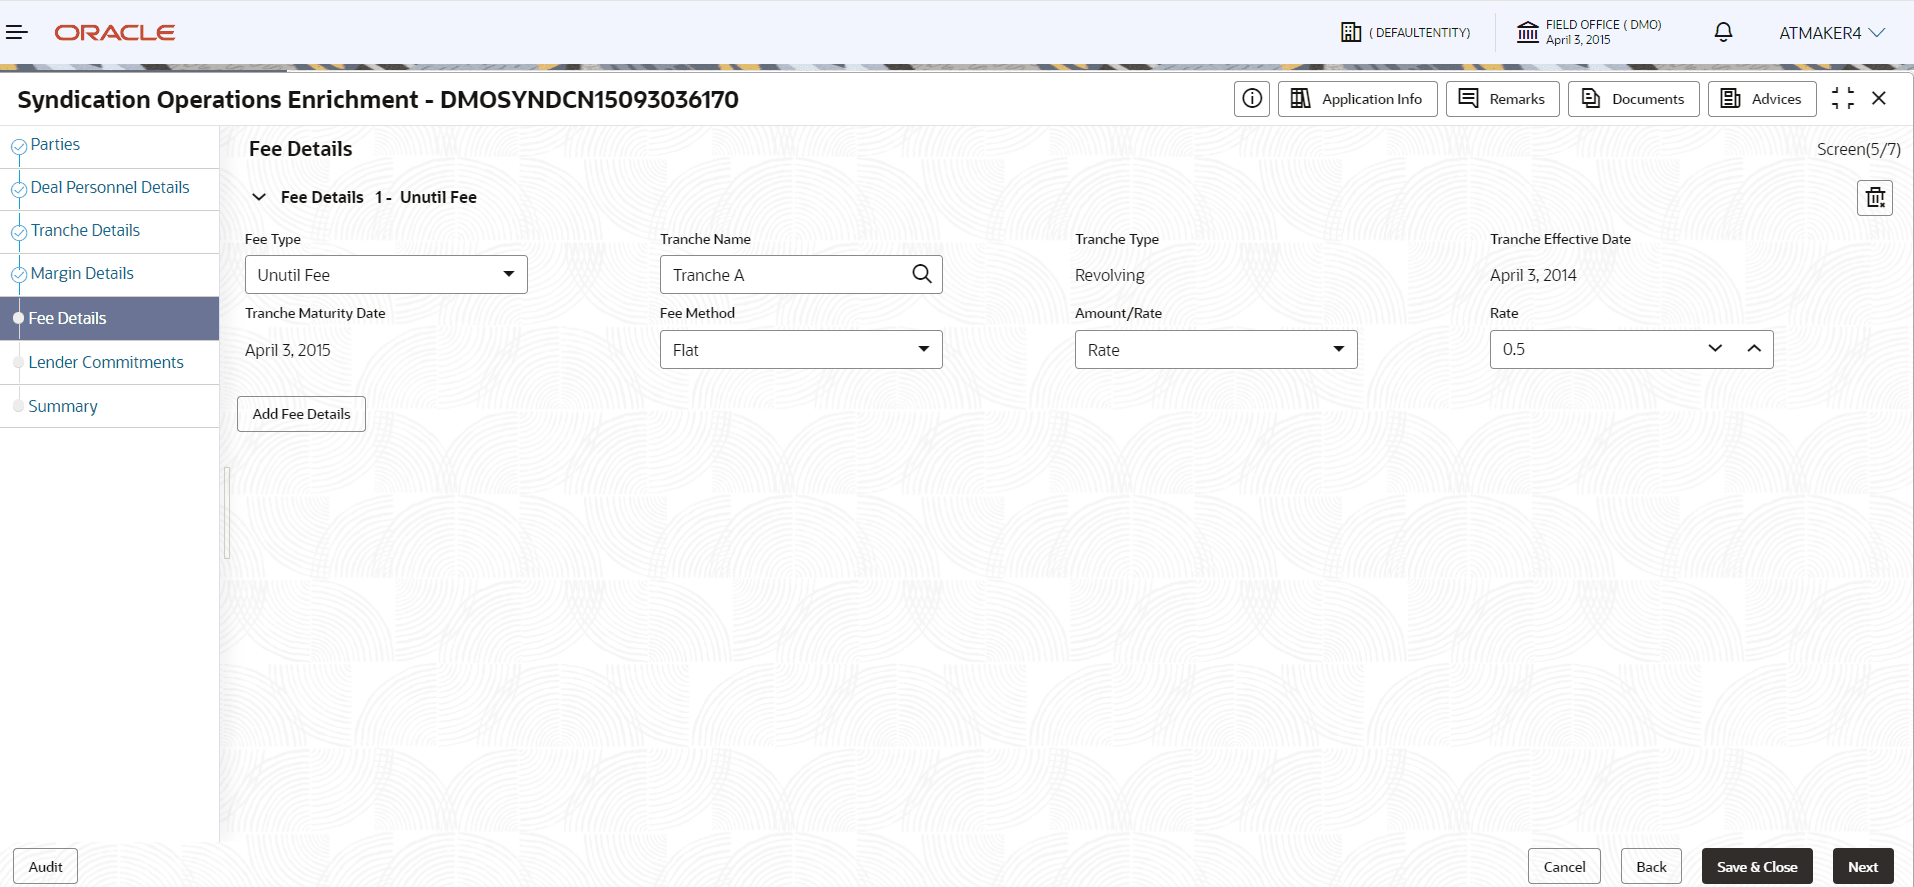Image resolution: width=1914 pixels, height=887 pixels.
Task: Go to the Summary step
Action: click(x=63, y=407)
